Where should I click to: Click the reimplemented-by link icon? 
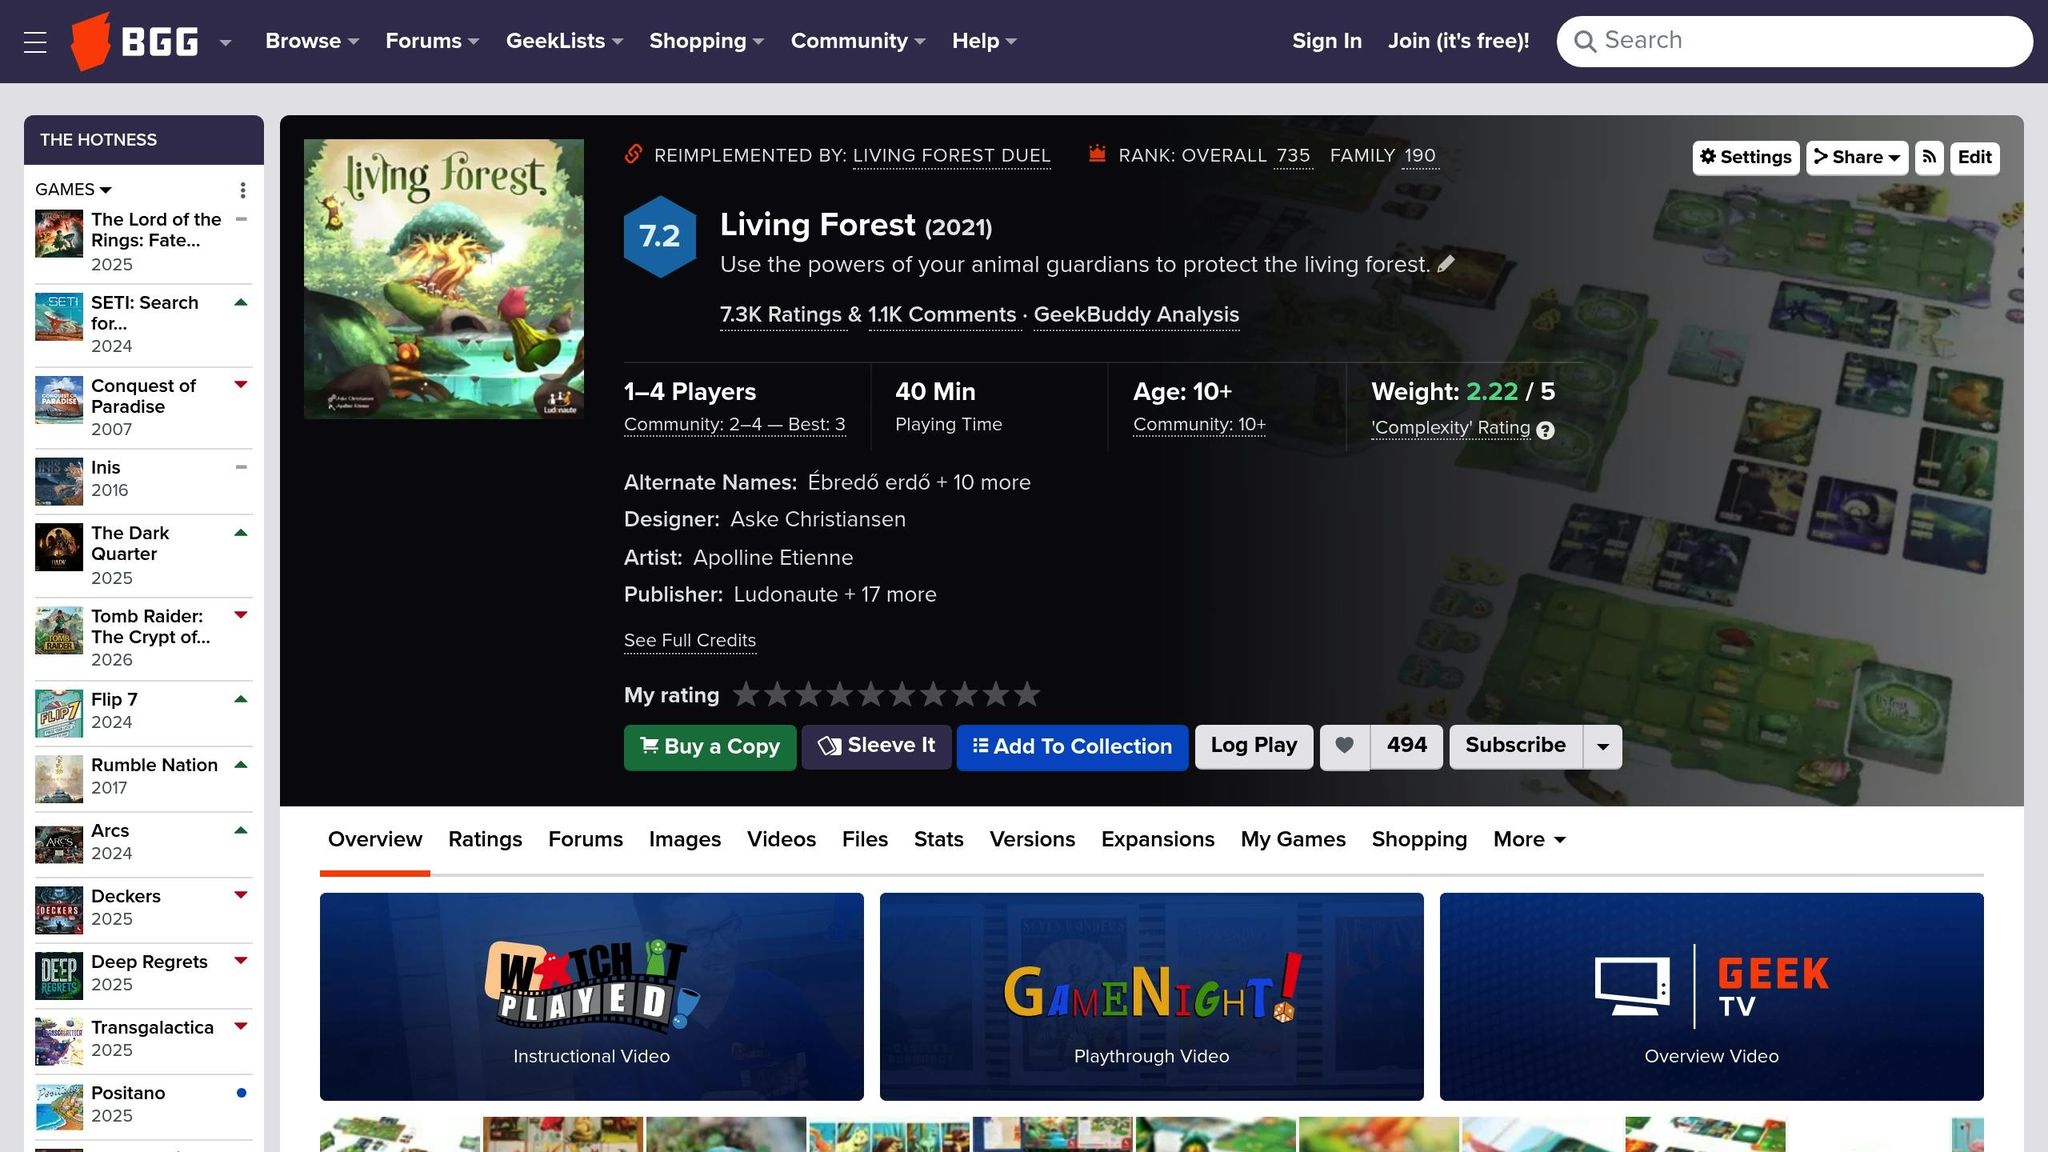tap(633, 154)
